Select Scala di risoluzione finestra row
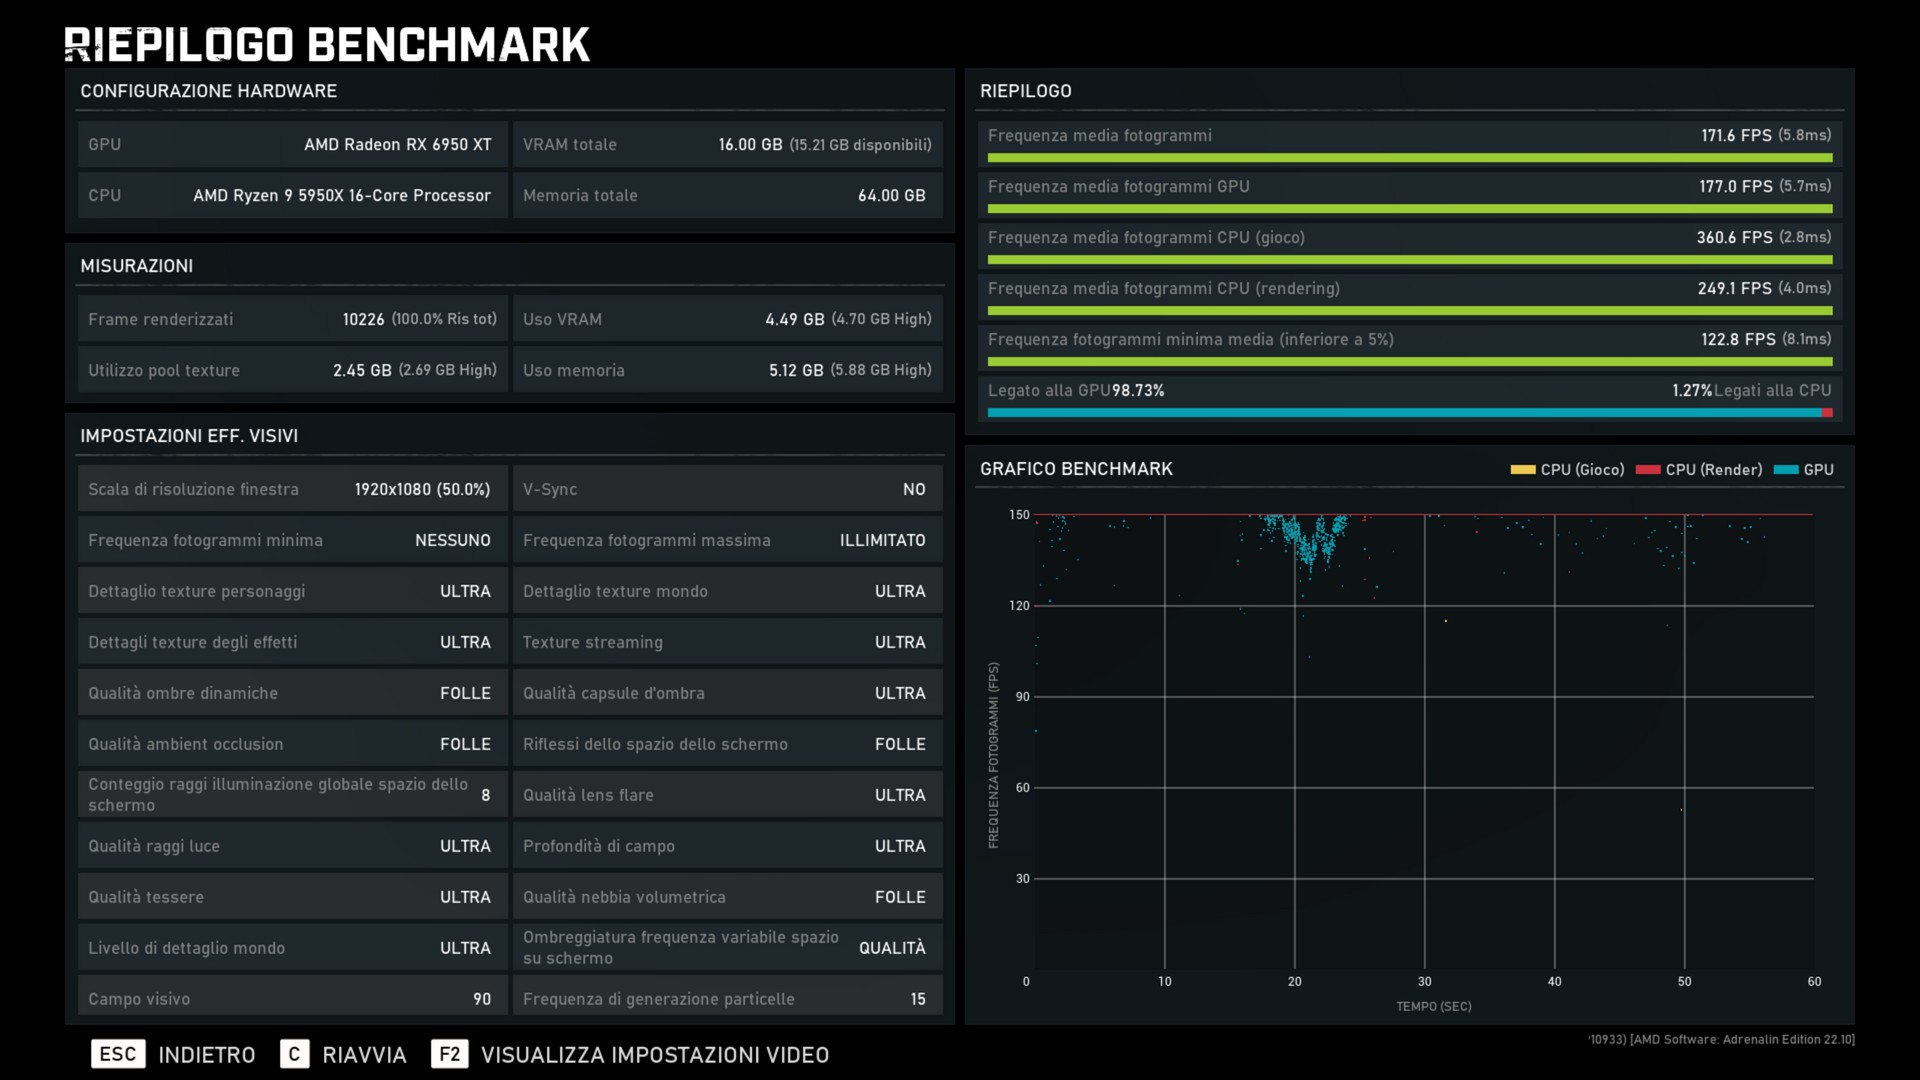This screenshot has width=1920, height=1080. (x=291, y=489)
